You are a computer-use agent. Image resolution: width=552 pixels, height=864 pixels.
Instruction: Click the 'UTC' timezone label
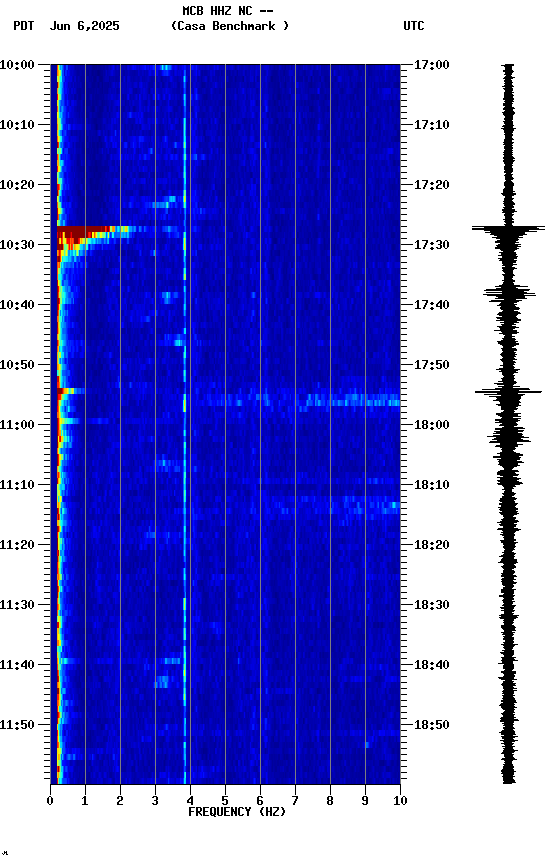[414, 26]
